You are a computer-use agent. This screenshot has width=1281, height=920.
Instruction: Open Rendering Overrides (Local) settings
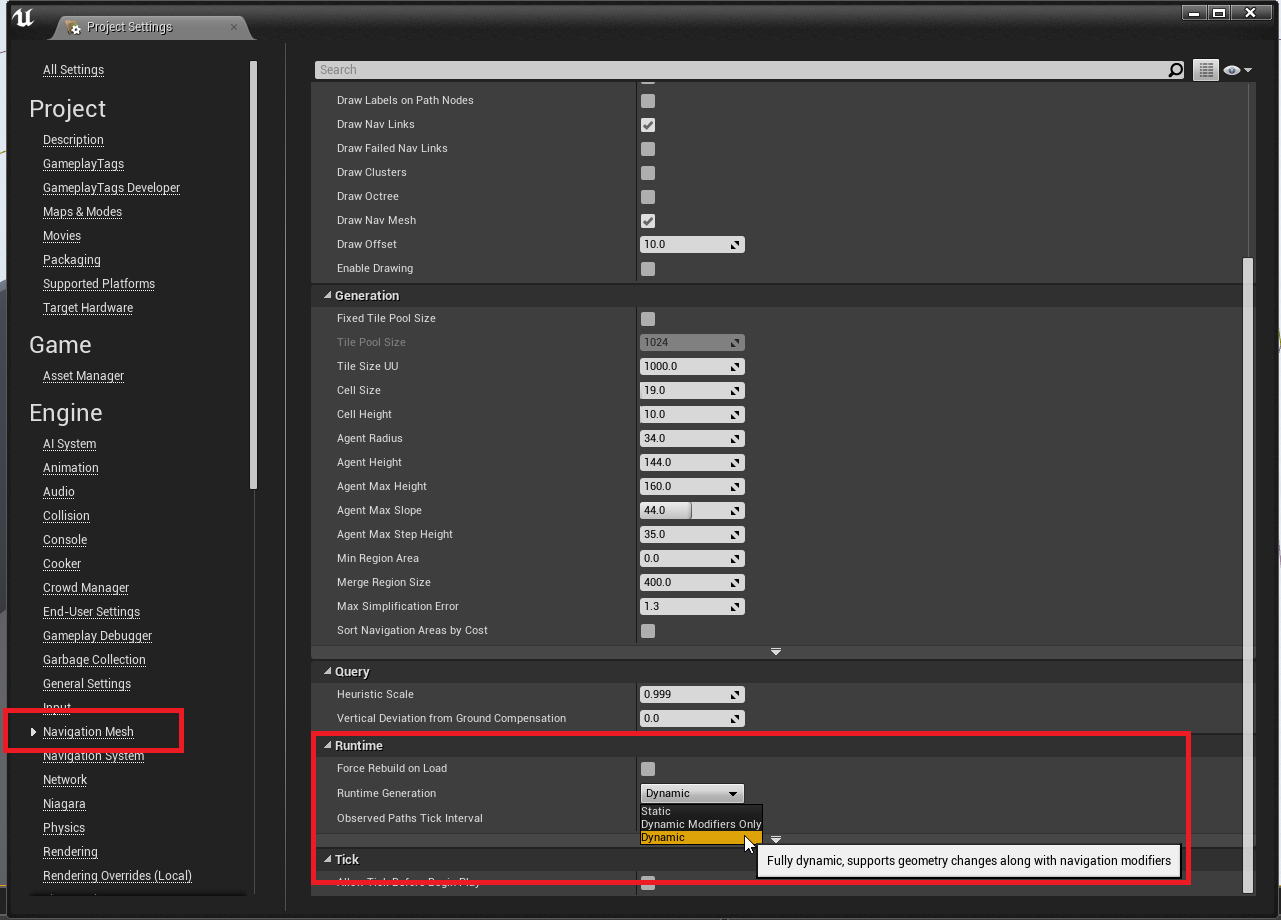tap(117, 876)
